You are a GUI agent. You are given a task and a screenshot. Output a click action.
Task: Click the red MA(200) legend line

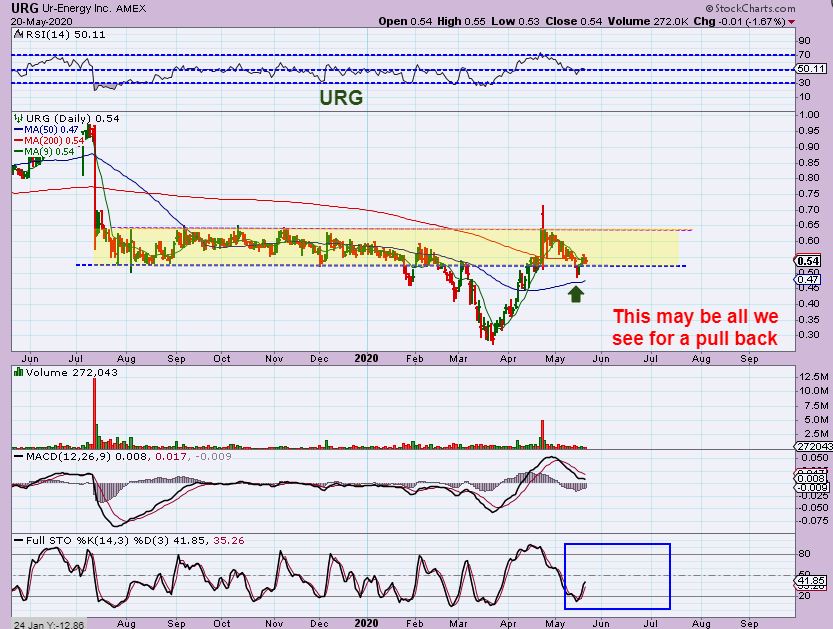click(x=19, y=141)
